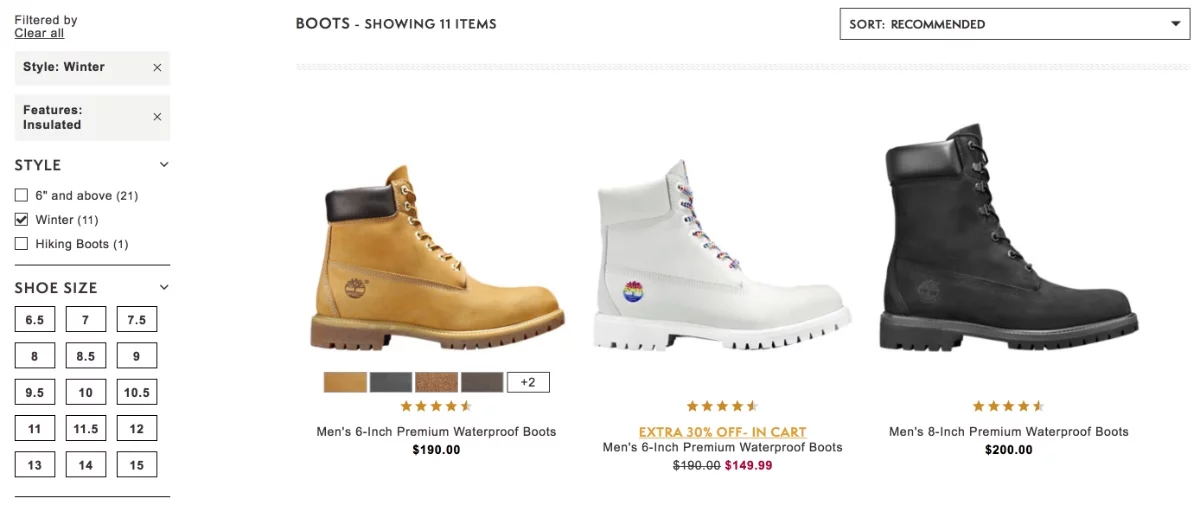
Task: Uncheck the Winter style checkbox
Action: [21, 219]
